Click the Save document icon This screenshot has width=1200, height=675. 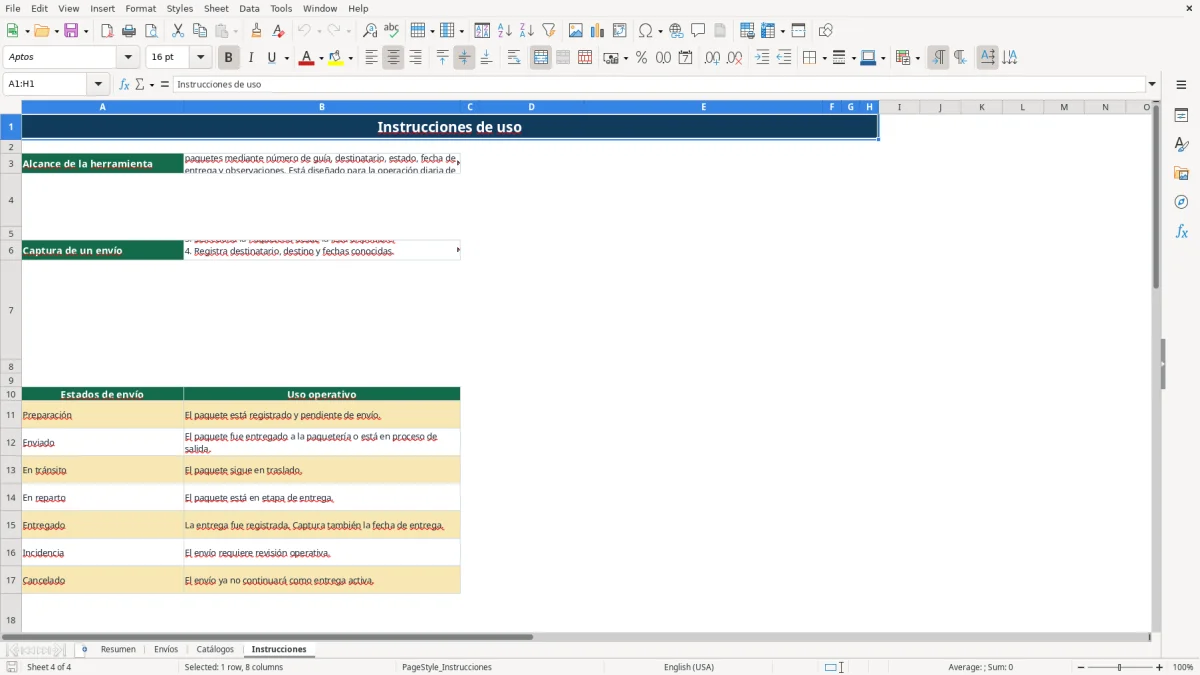[x=71, y=31]
